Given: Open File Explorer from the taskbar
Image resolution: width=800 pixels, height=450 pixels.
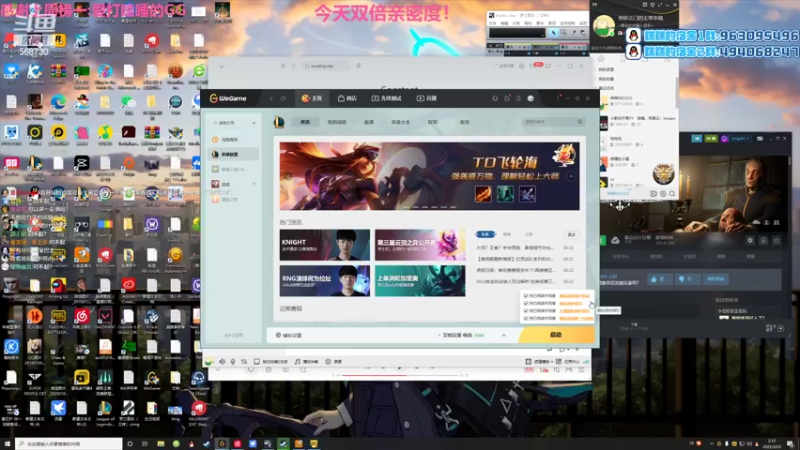Looking at the screenshot, I should (x=161, y=444).
